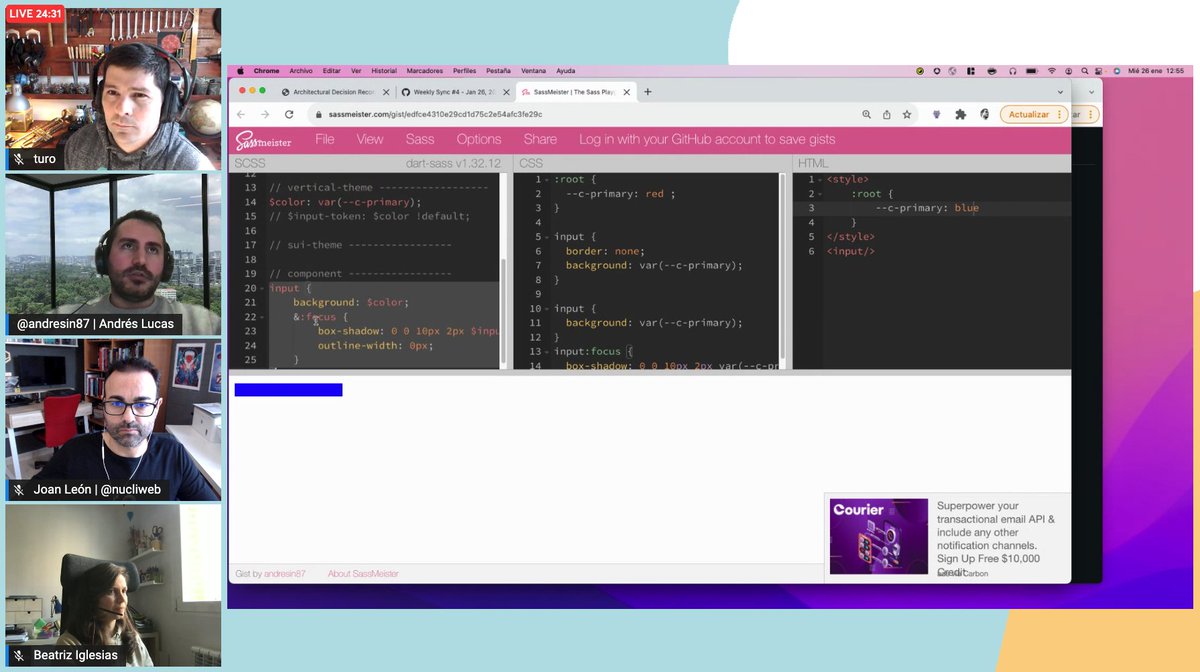Collapse the CSS :root block at line 1
This screenshot has width=1200, height=672.
click(548, 179)
